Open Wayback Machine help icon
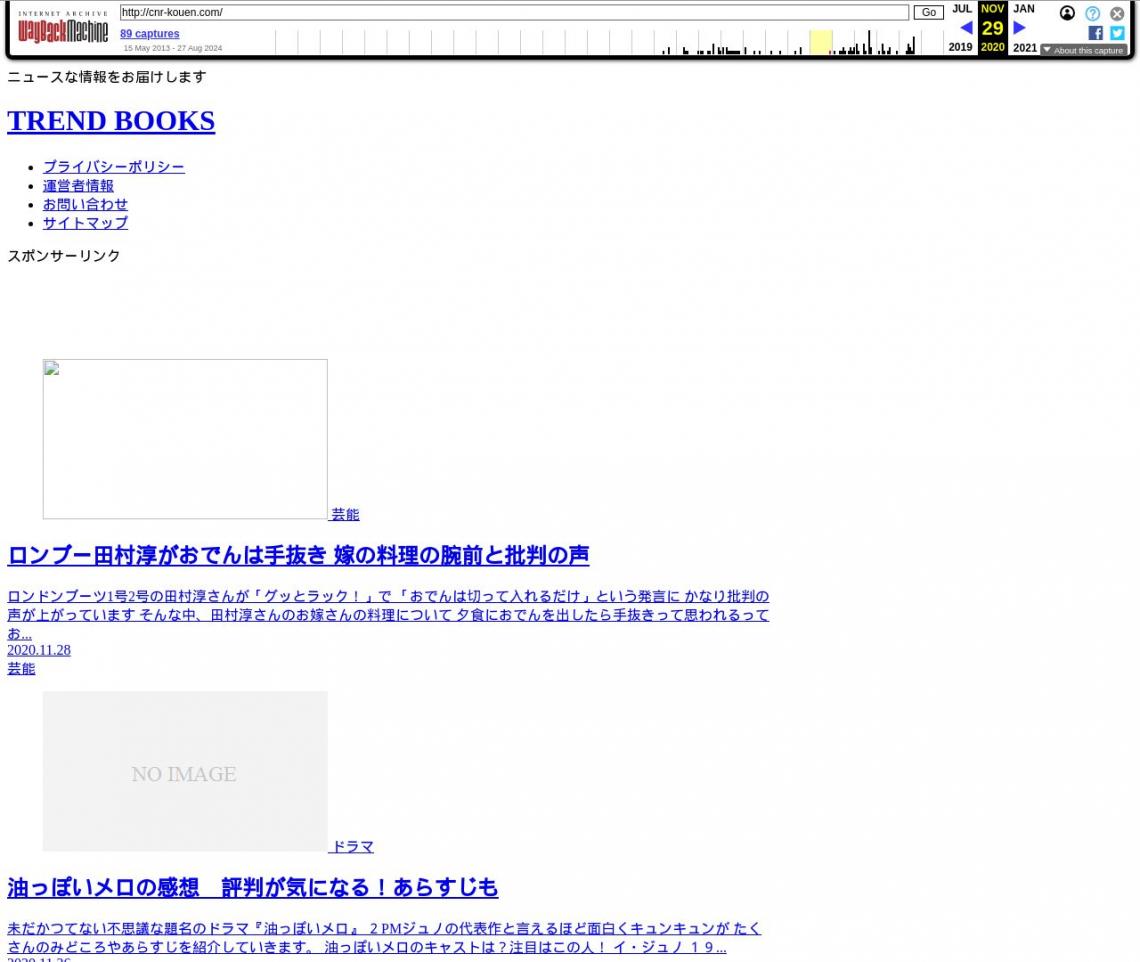 point(1092,13)
